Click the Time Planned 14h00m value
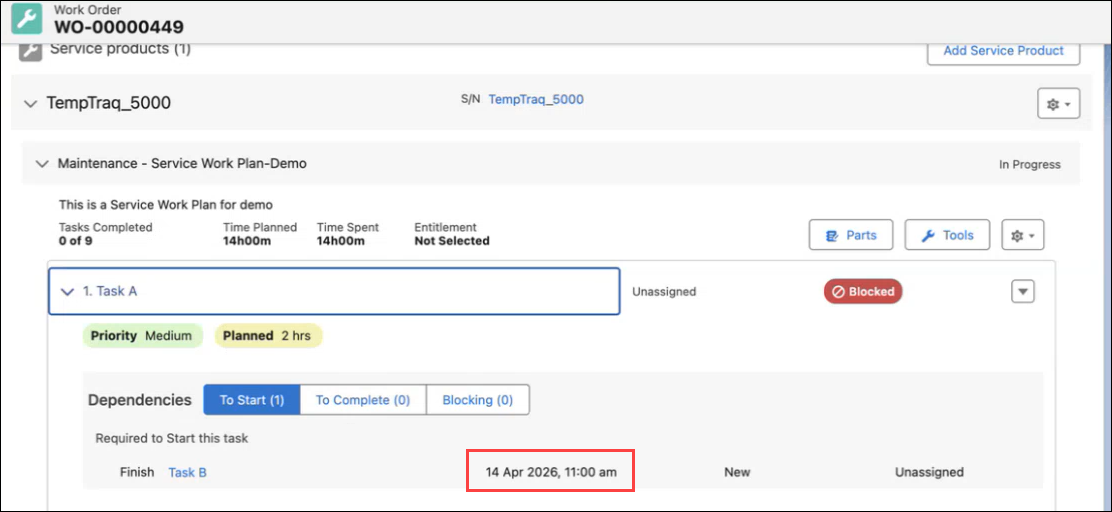Viewport: 1112px width, 512px height. (247, 241)
